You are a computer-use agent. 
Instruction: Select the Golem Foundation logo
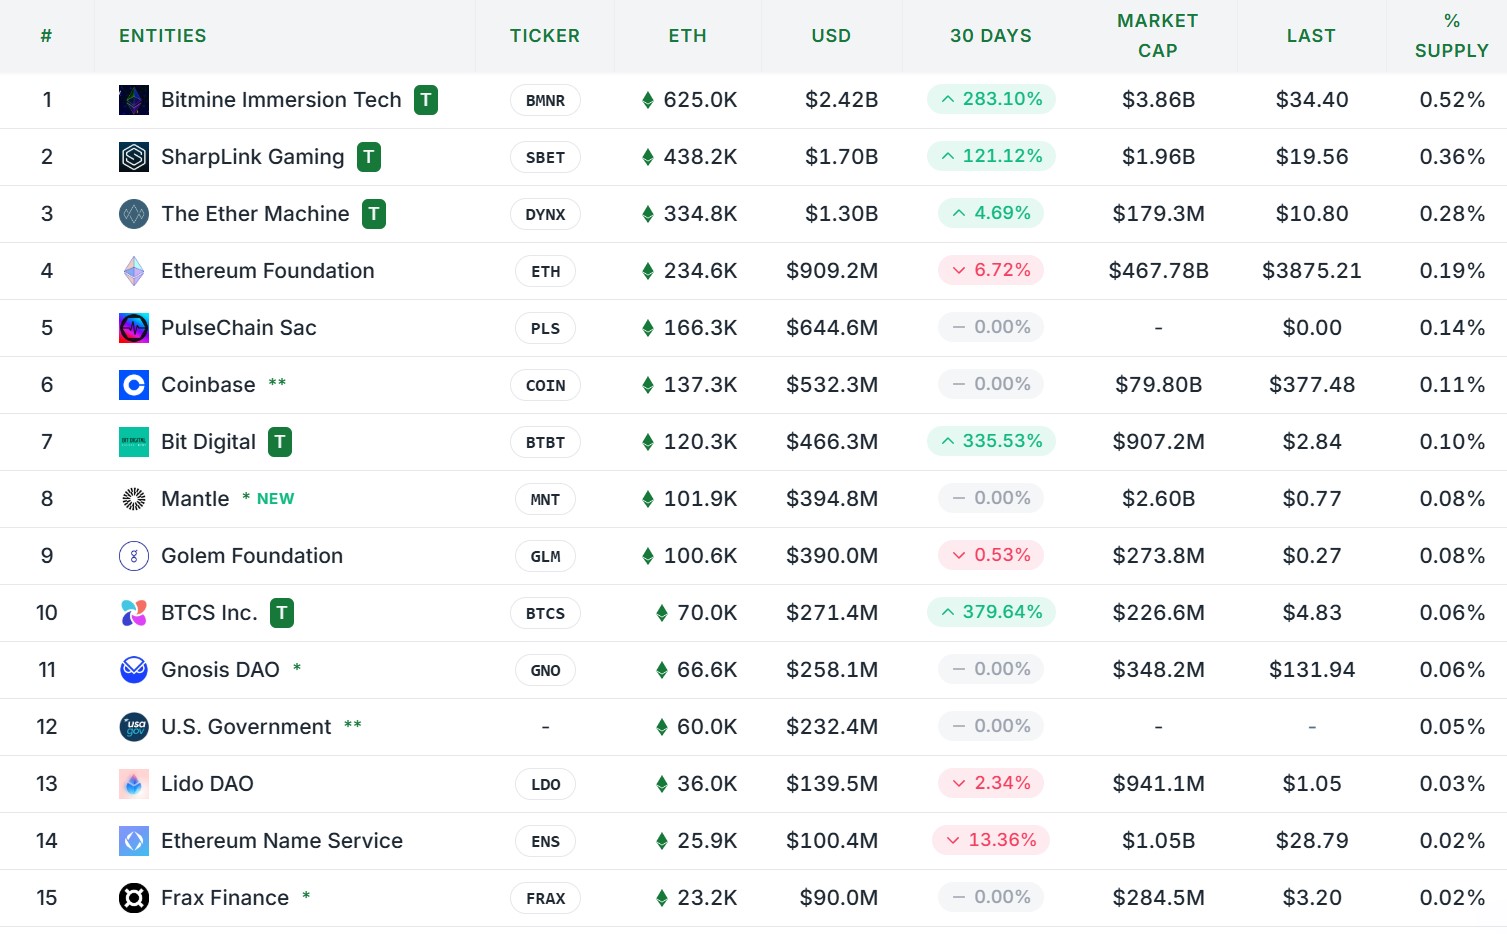133,556
